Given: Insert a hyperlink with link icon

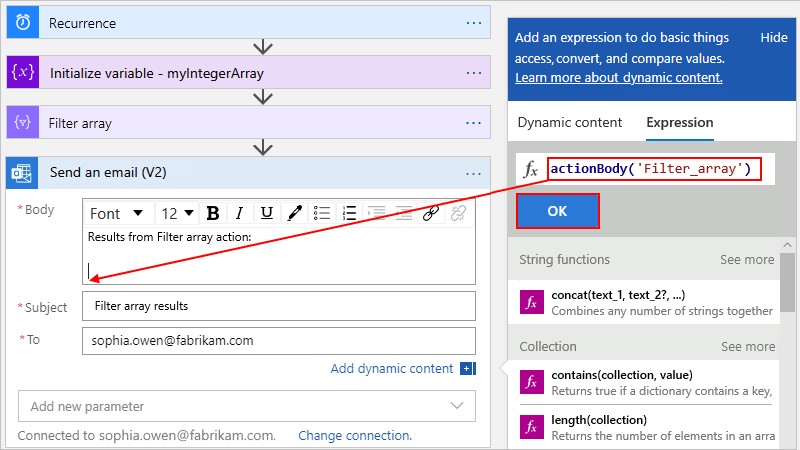Looking at the screenshot, I should (431, 213).
